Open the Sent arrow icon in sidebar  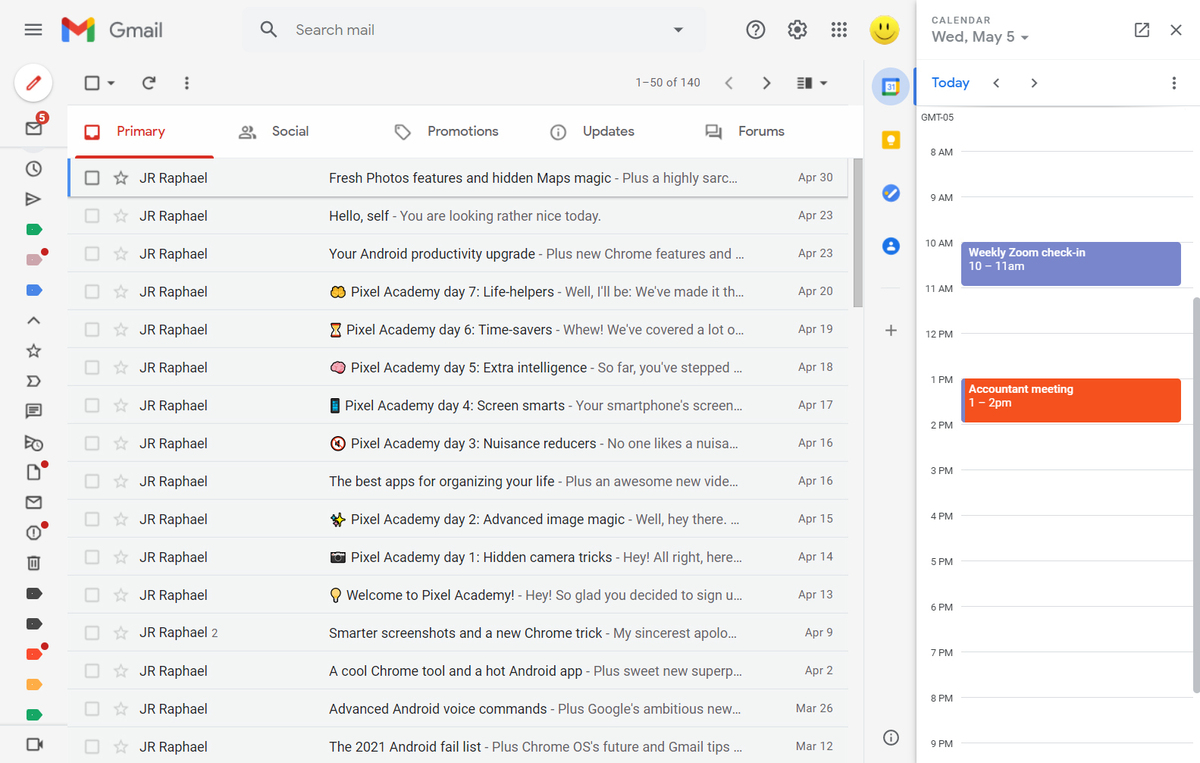33,199
